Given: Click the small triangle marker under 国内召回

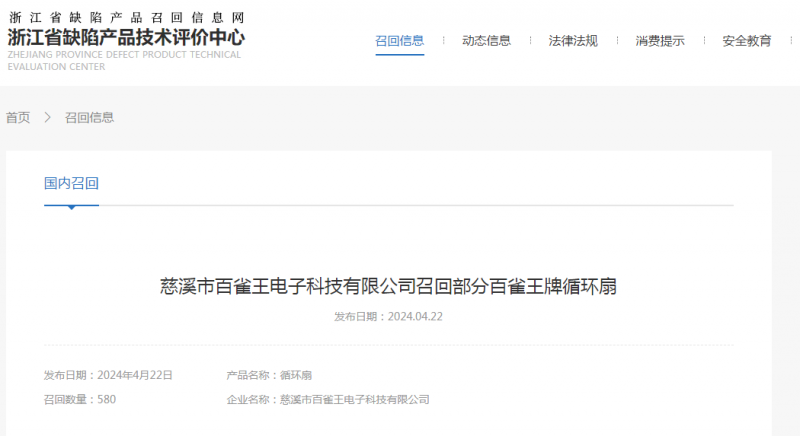Looking at the screenshot, I should [71, 208].
